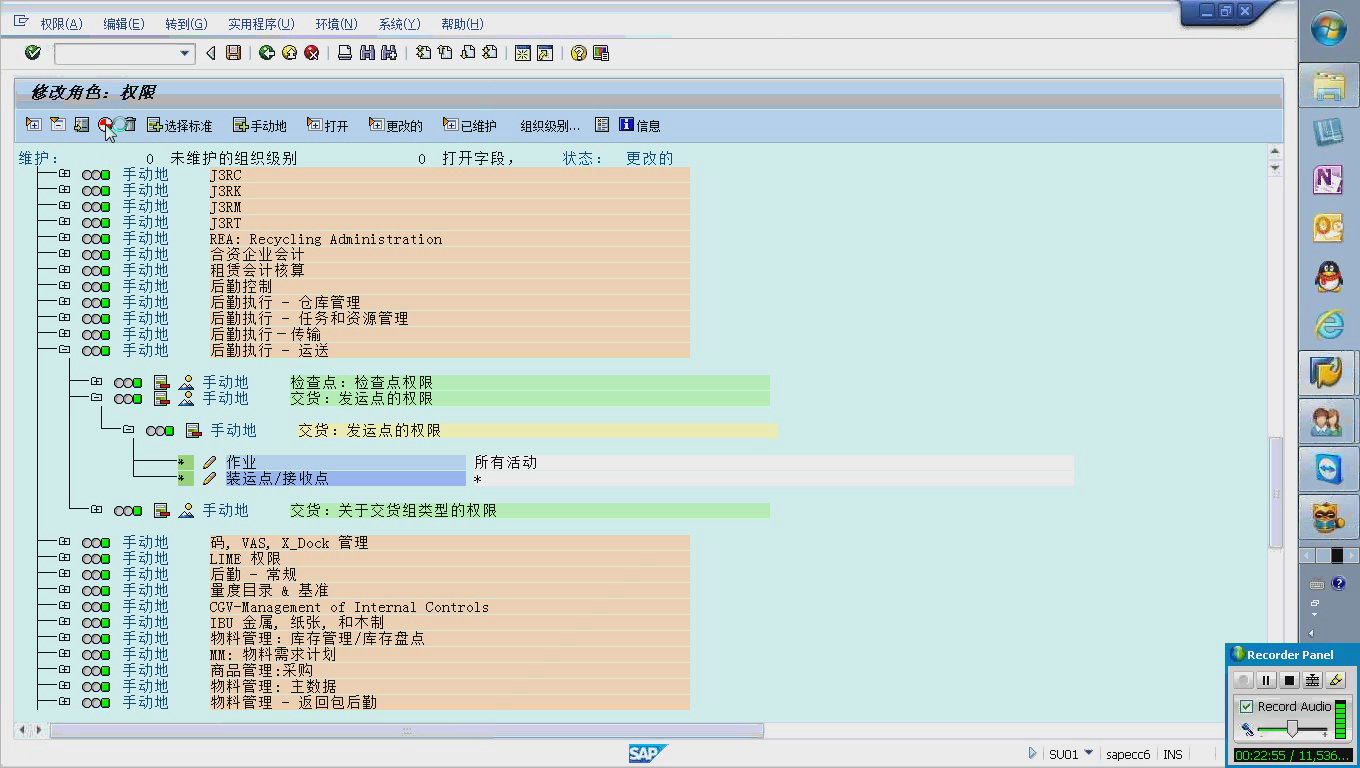The width and height of the screenshot is (1360, 768).
Task: Click the green Enter checkmark icon
Action: 33,53
